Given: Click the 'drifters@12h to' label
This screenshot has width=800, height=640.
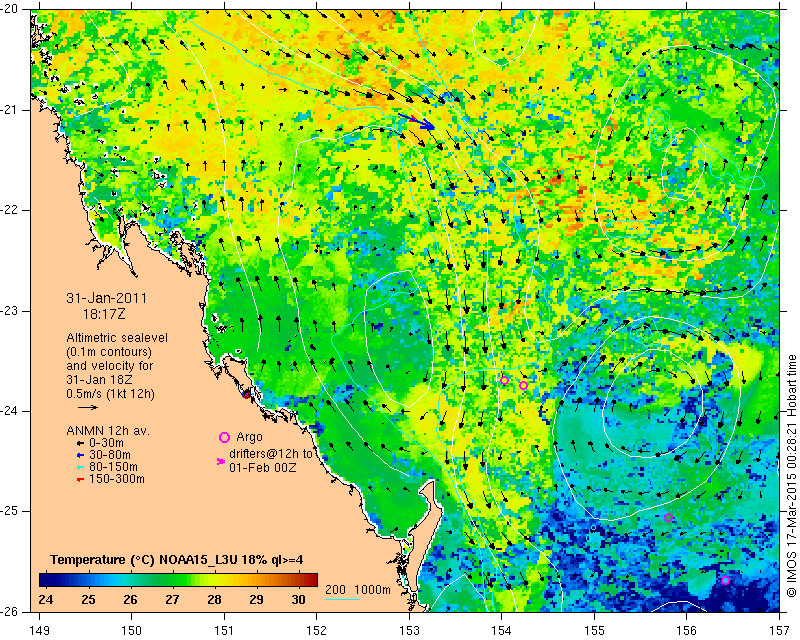Looking at the screenshot, I should 270,454.
